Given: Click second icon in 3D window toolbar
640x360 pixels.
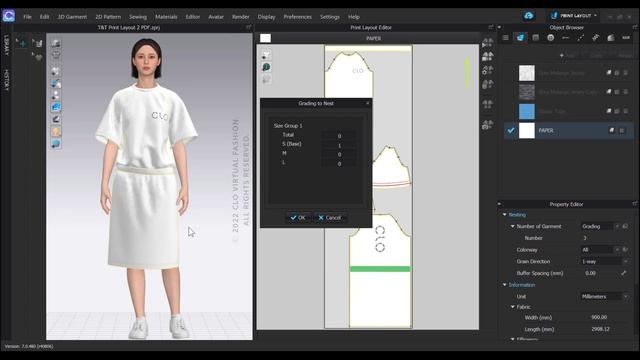Looking at the screenshot, I should pos(56,56).
